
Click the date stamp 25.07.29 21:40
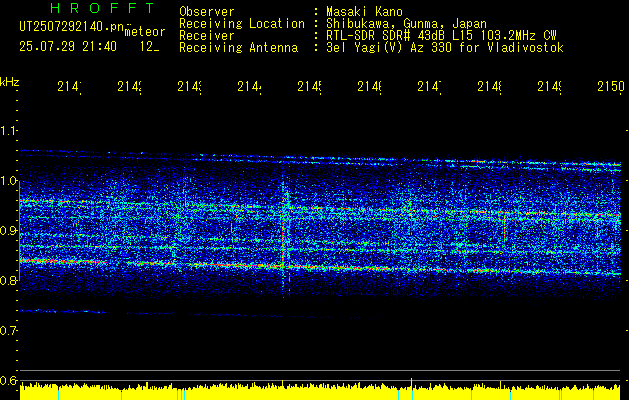[68, 47]
